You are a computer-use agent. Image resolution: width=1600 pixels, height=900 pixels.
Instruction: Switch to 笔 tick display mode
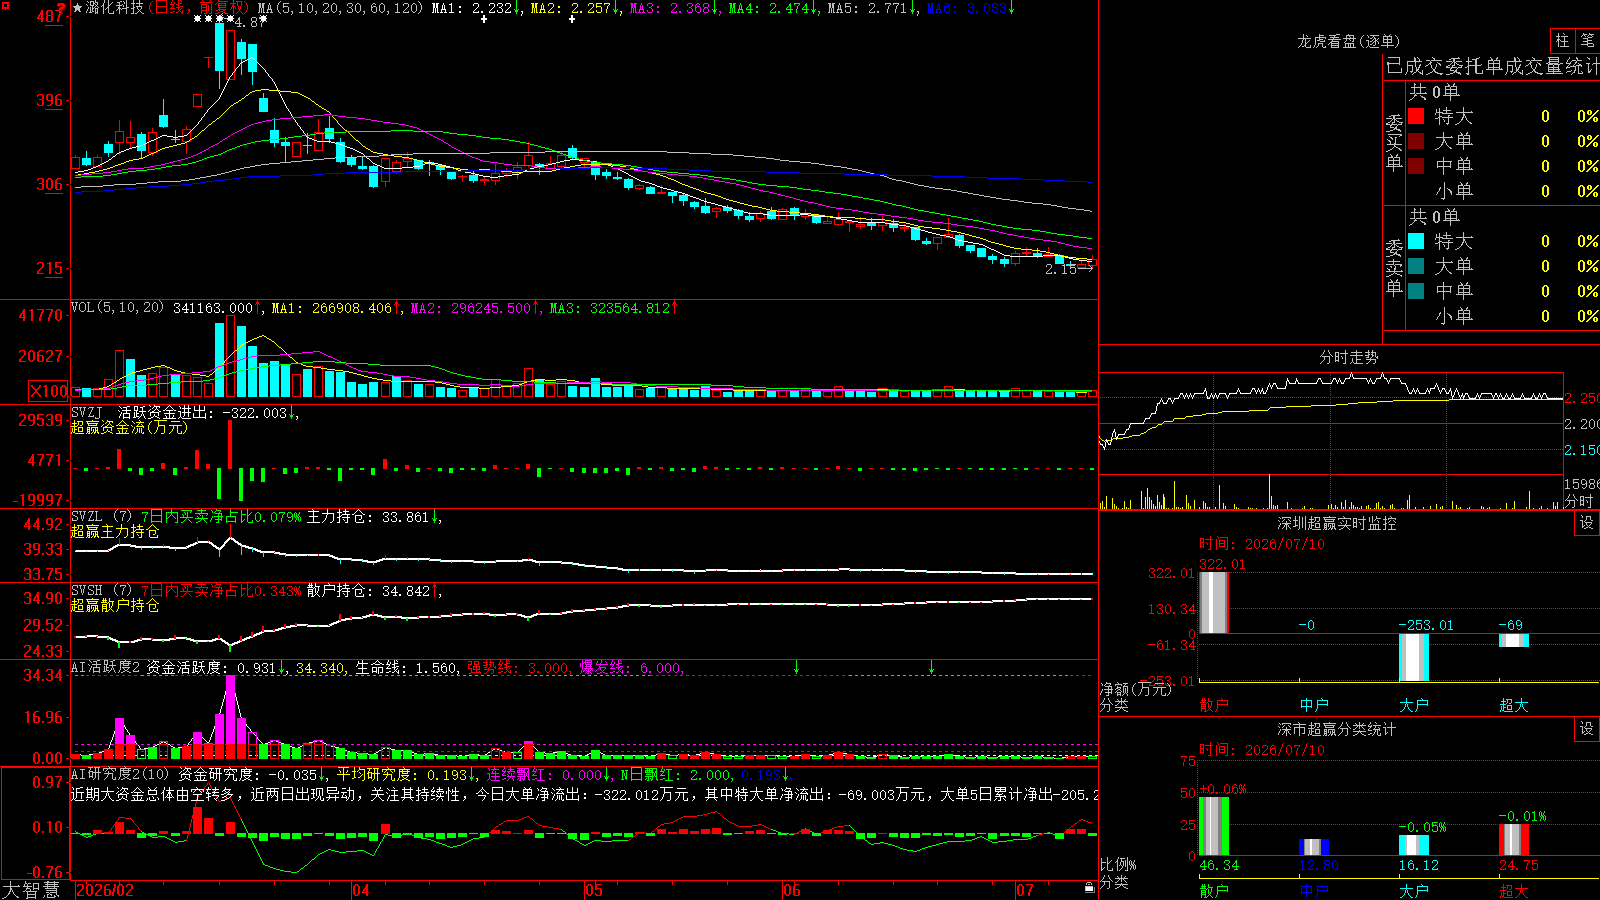[x=1588, y=41]
